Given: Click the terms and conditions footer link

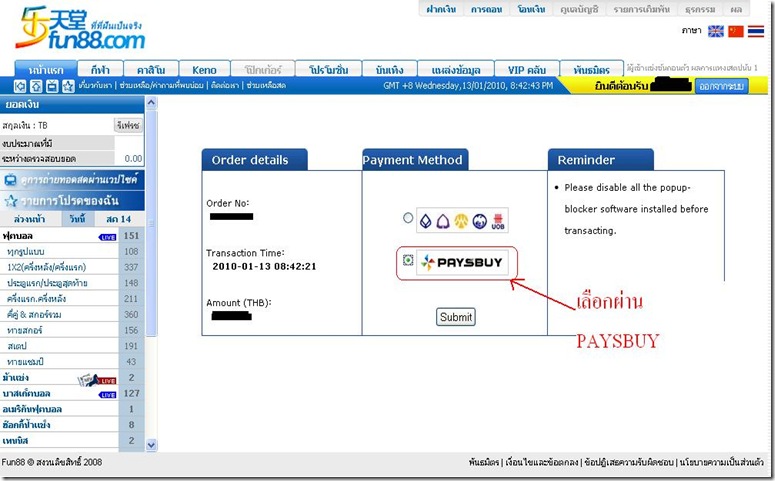Looking at the screenshot, I should (x=541, y=462).
